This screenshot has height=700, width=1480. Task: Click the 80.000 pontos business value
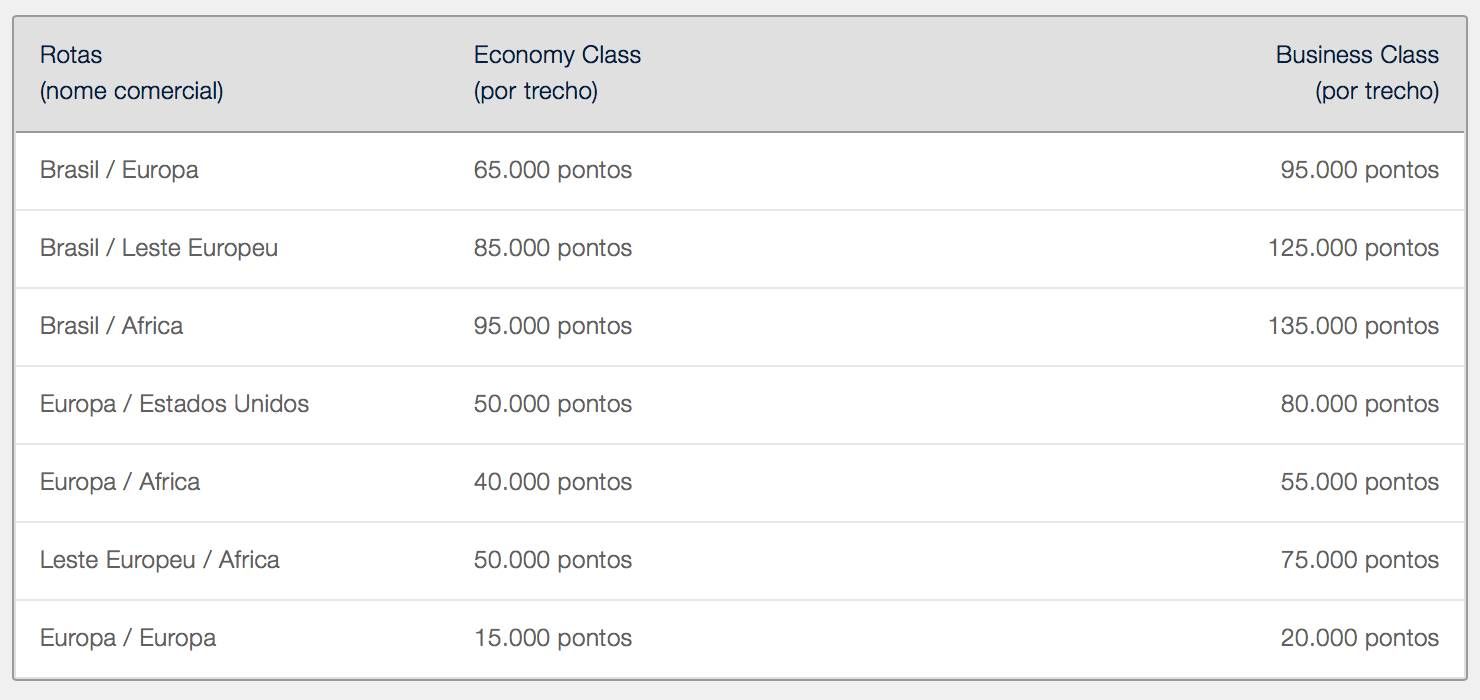(1360, 404)
